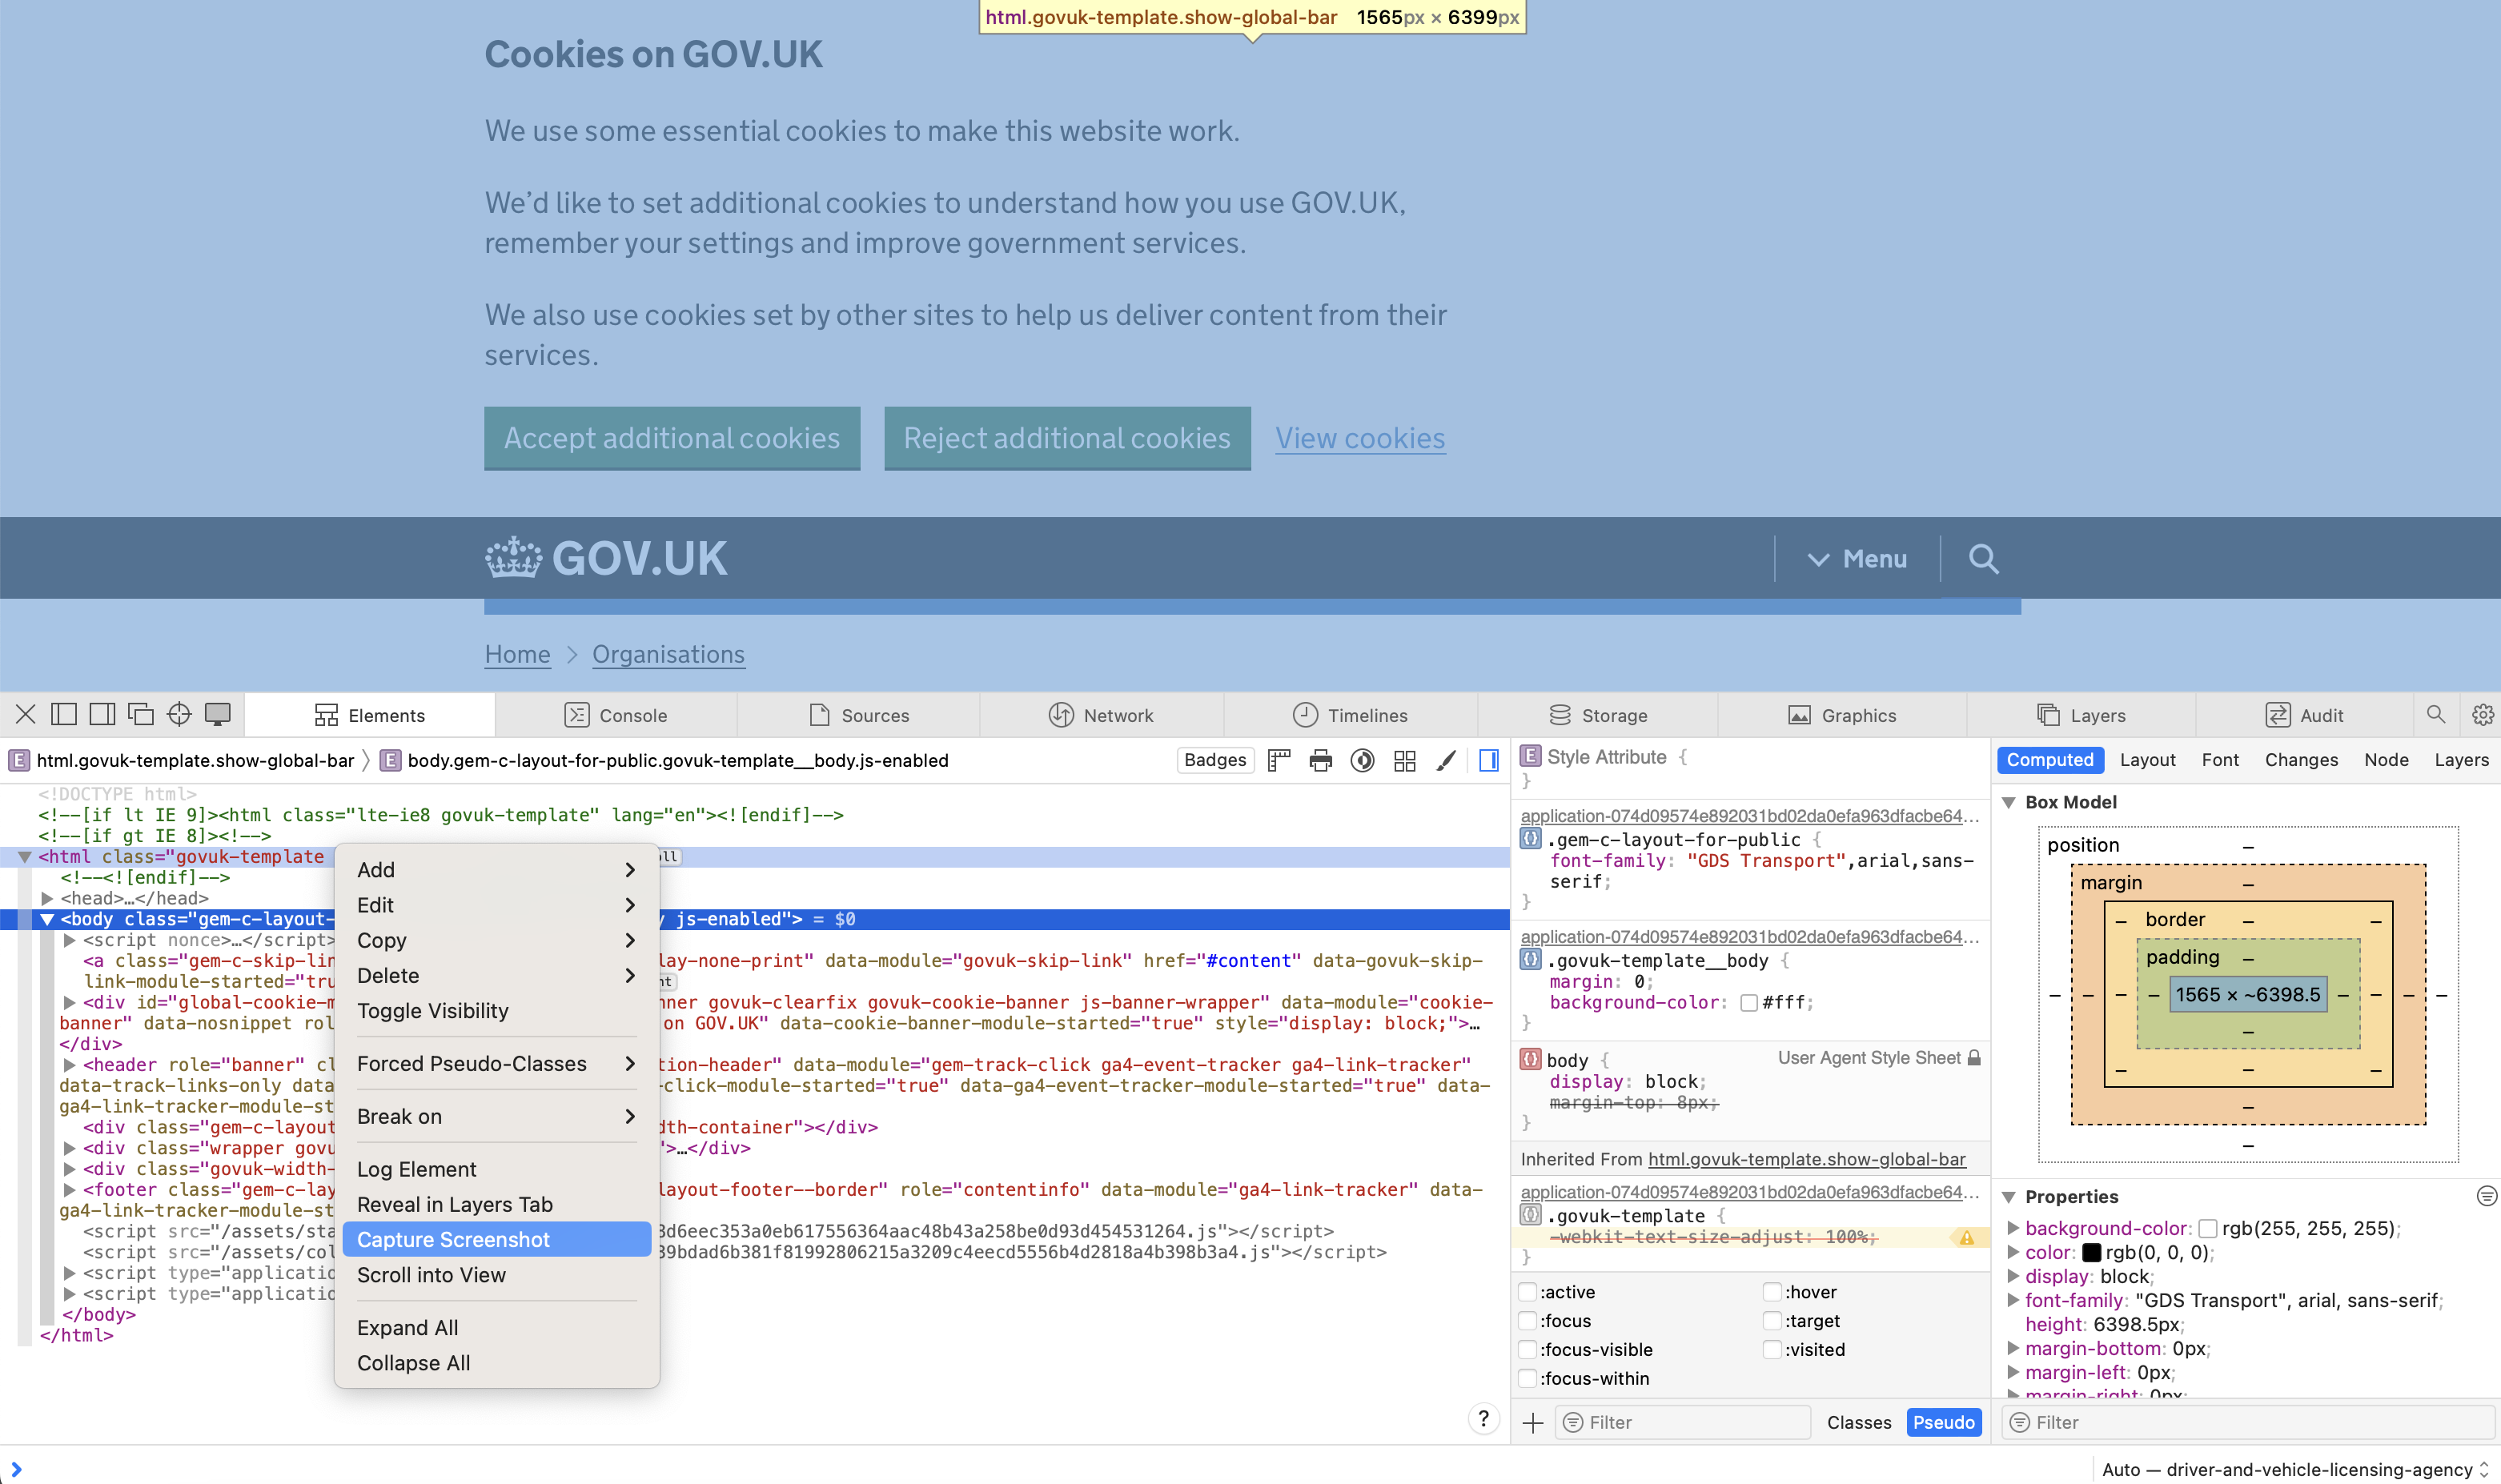2501x1484 pixels.
Task: Open the Menu dropdown on GOV.UK header
Action: [x=1857, y=558]
